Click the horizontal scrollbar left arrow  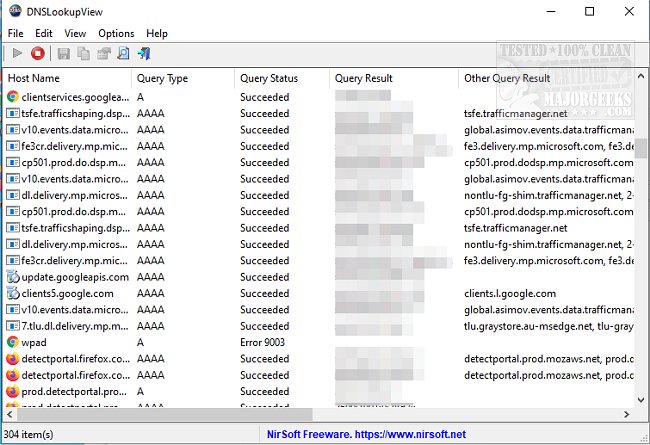tap(9, 414)
